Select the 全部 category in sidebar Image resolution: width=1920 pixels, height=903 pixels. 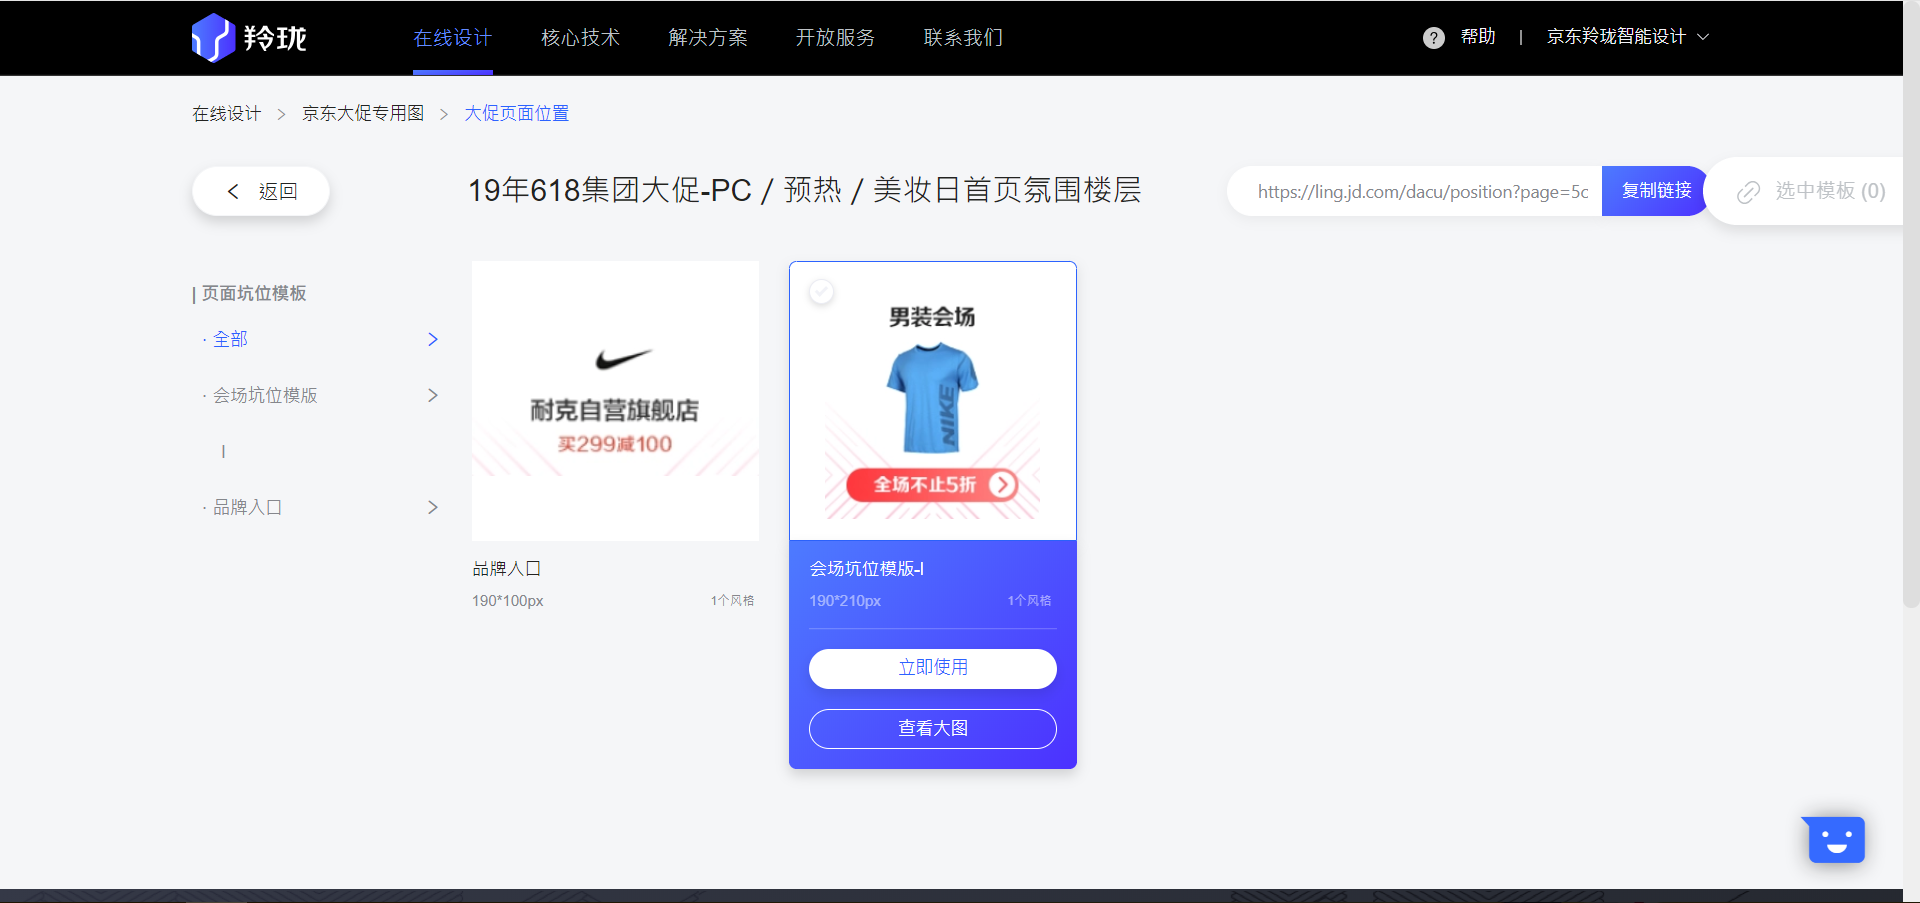point(230,339)
